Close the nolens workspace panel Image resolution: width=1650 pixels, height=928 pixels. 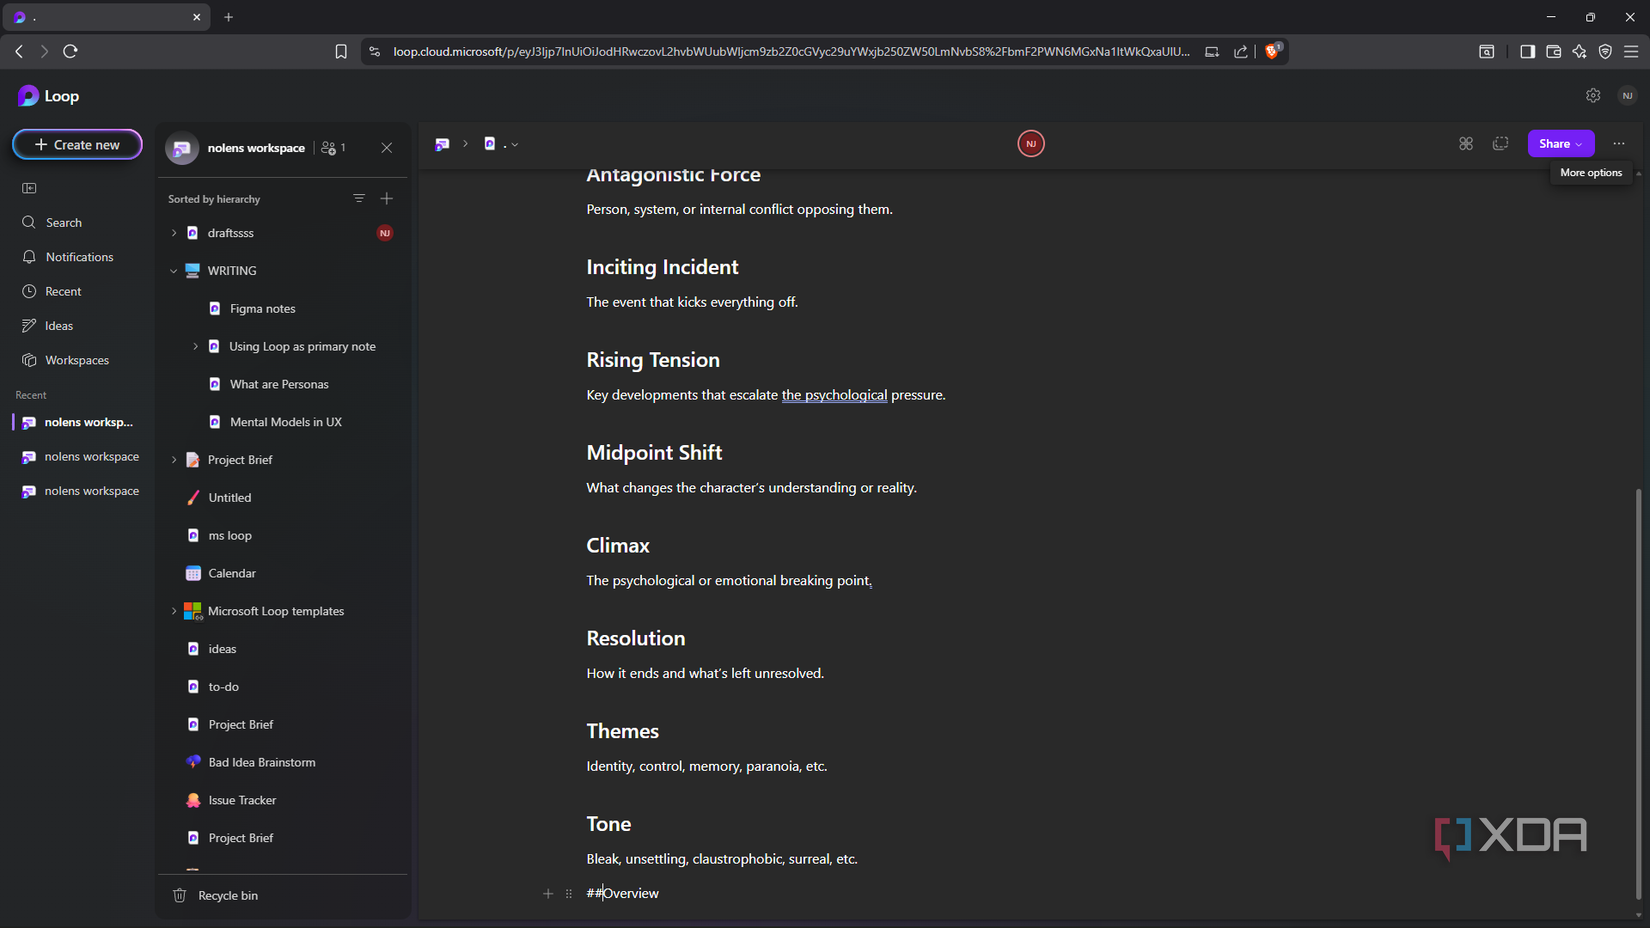387,148
